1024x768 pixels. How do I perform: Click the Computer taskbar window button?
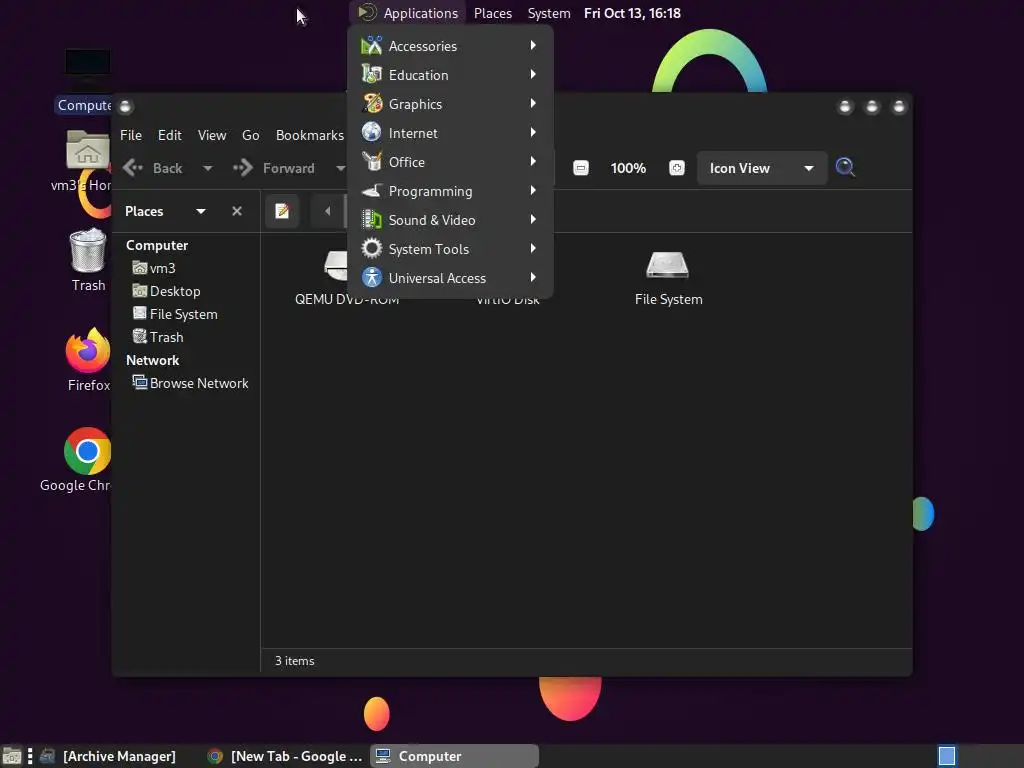click(x=455, y=756)
